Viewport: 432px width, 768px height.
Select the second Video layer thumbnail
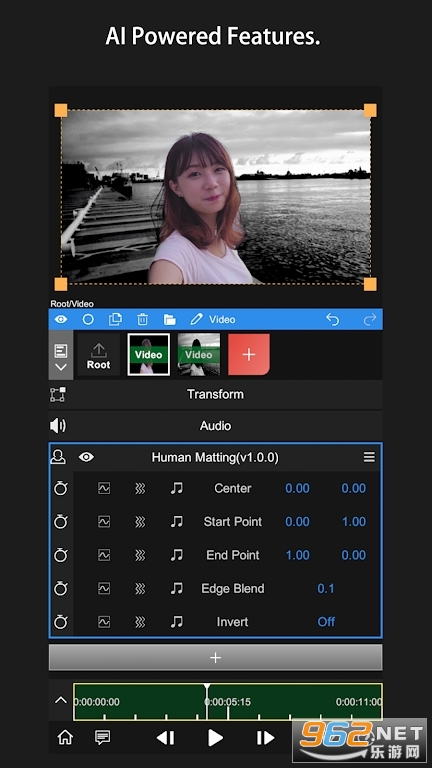[x=198, y=355]
